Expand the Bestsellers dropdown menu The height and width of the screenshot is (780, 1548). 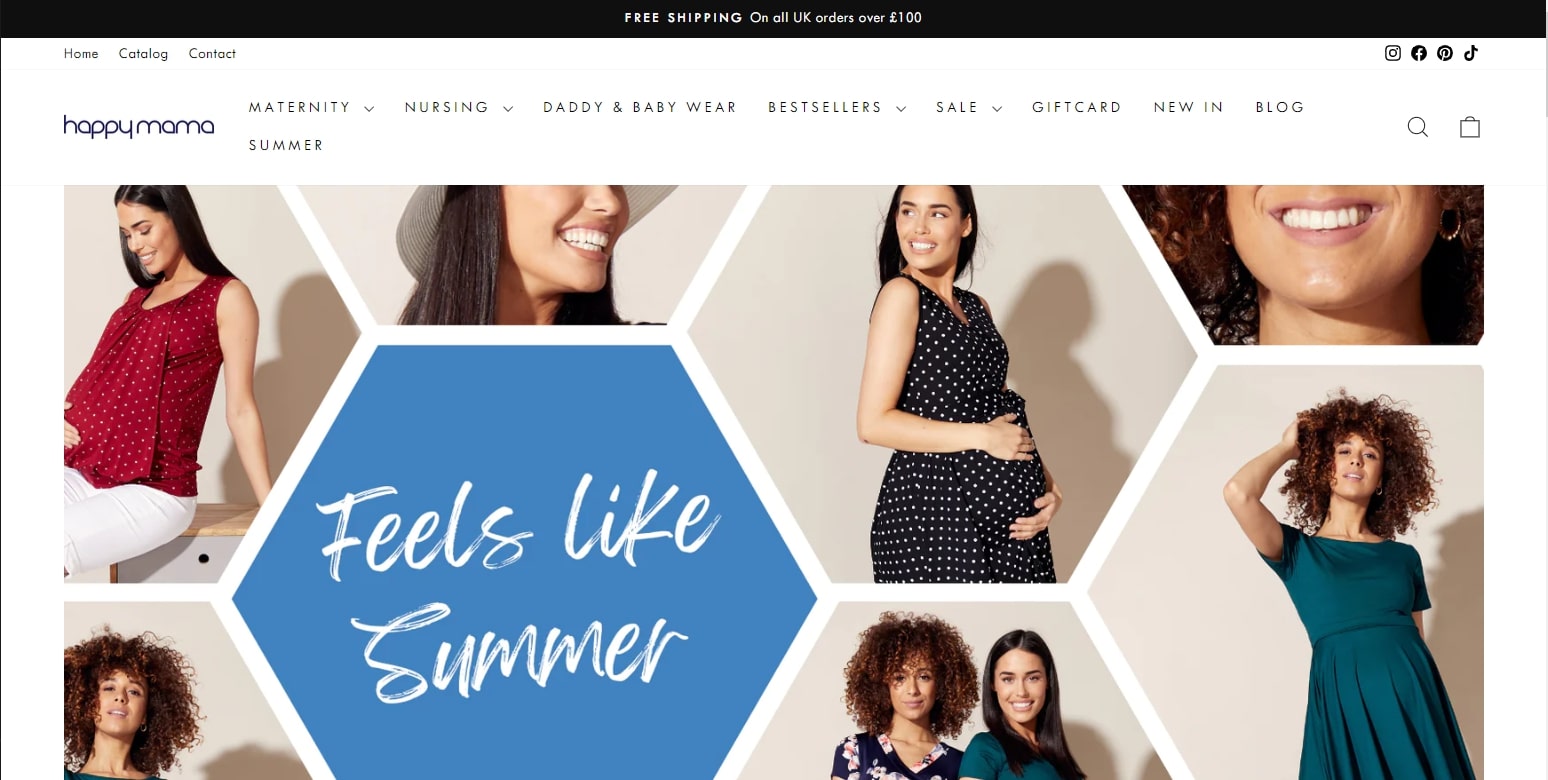[836, 107]
